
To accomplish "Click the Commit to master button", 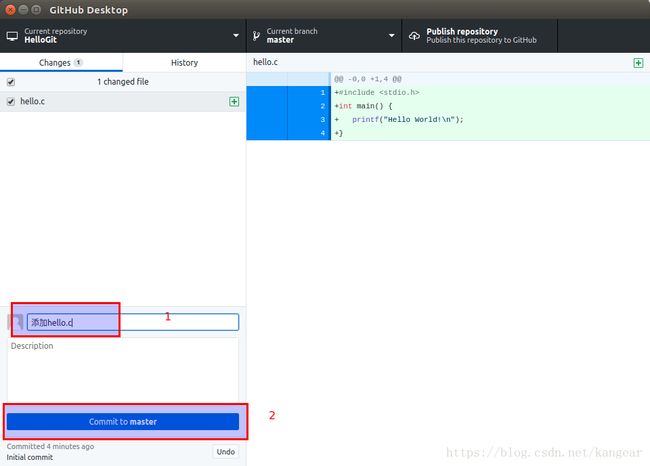I will pos(123,422).
